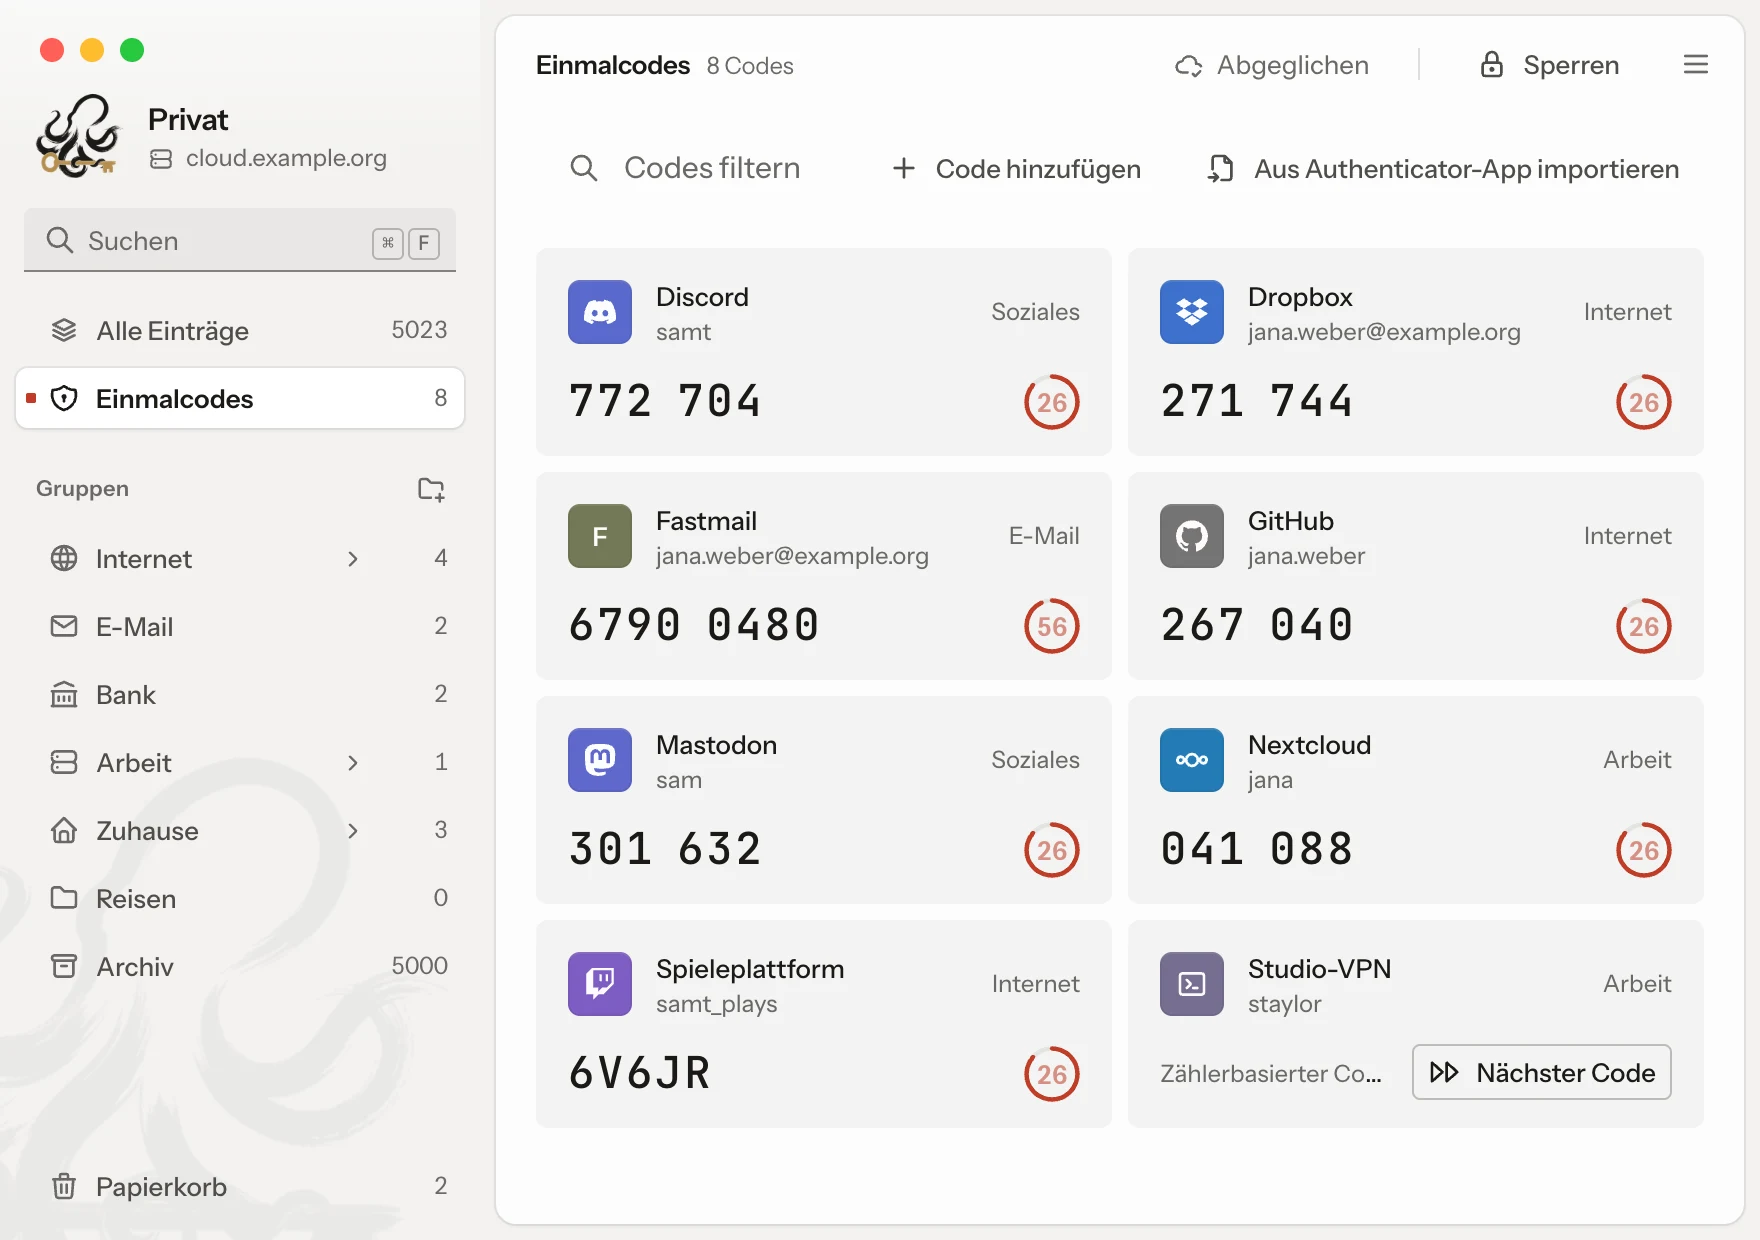Image resolution: width=1760 pixels, height=1240 pixels.
Task: Click the Fastmail F icon
Action: coord(600,536)
